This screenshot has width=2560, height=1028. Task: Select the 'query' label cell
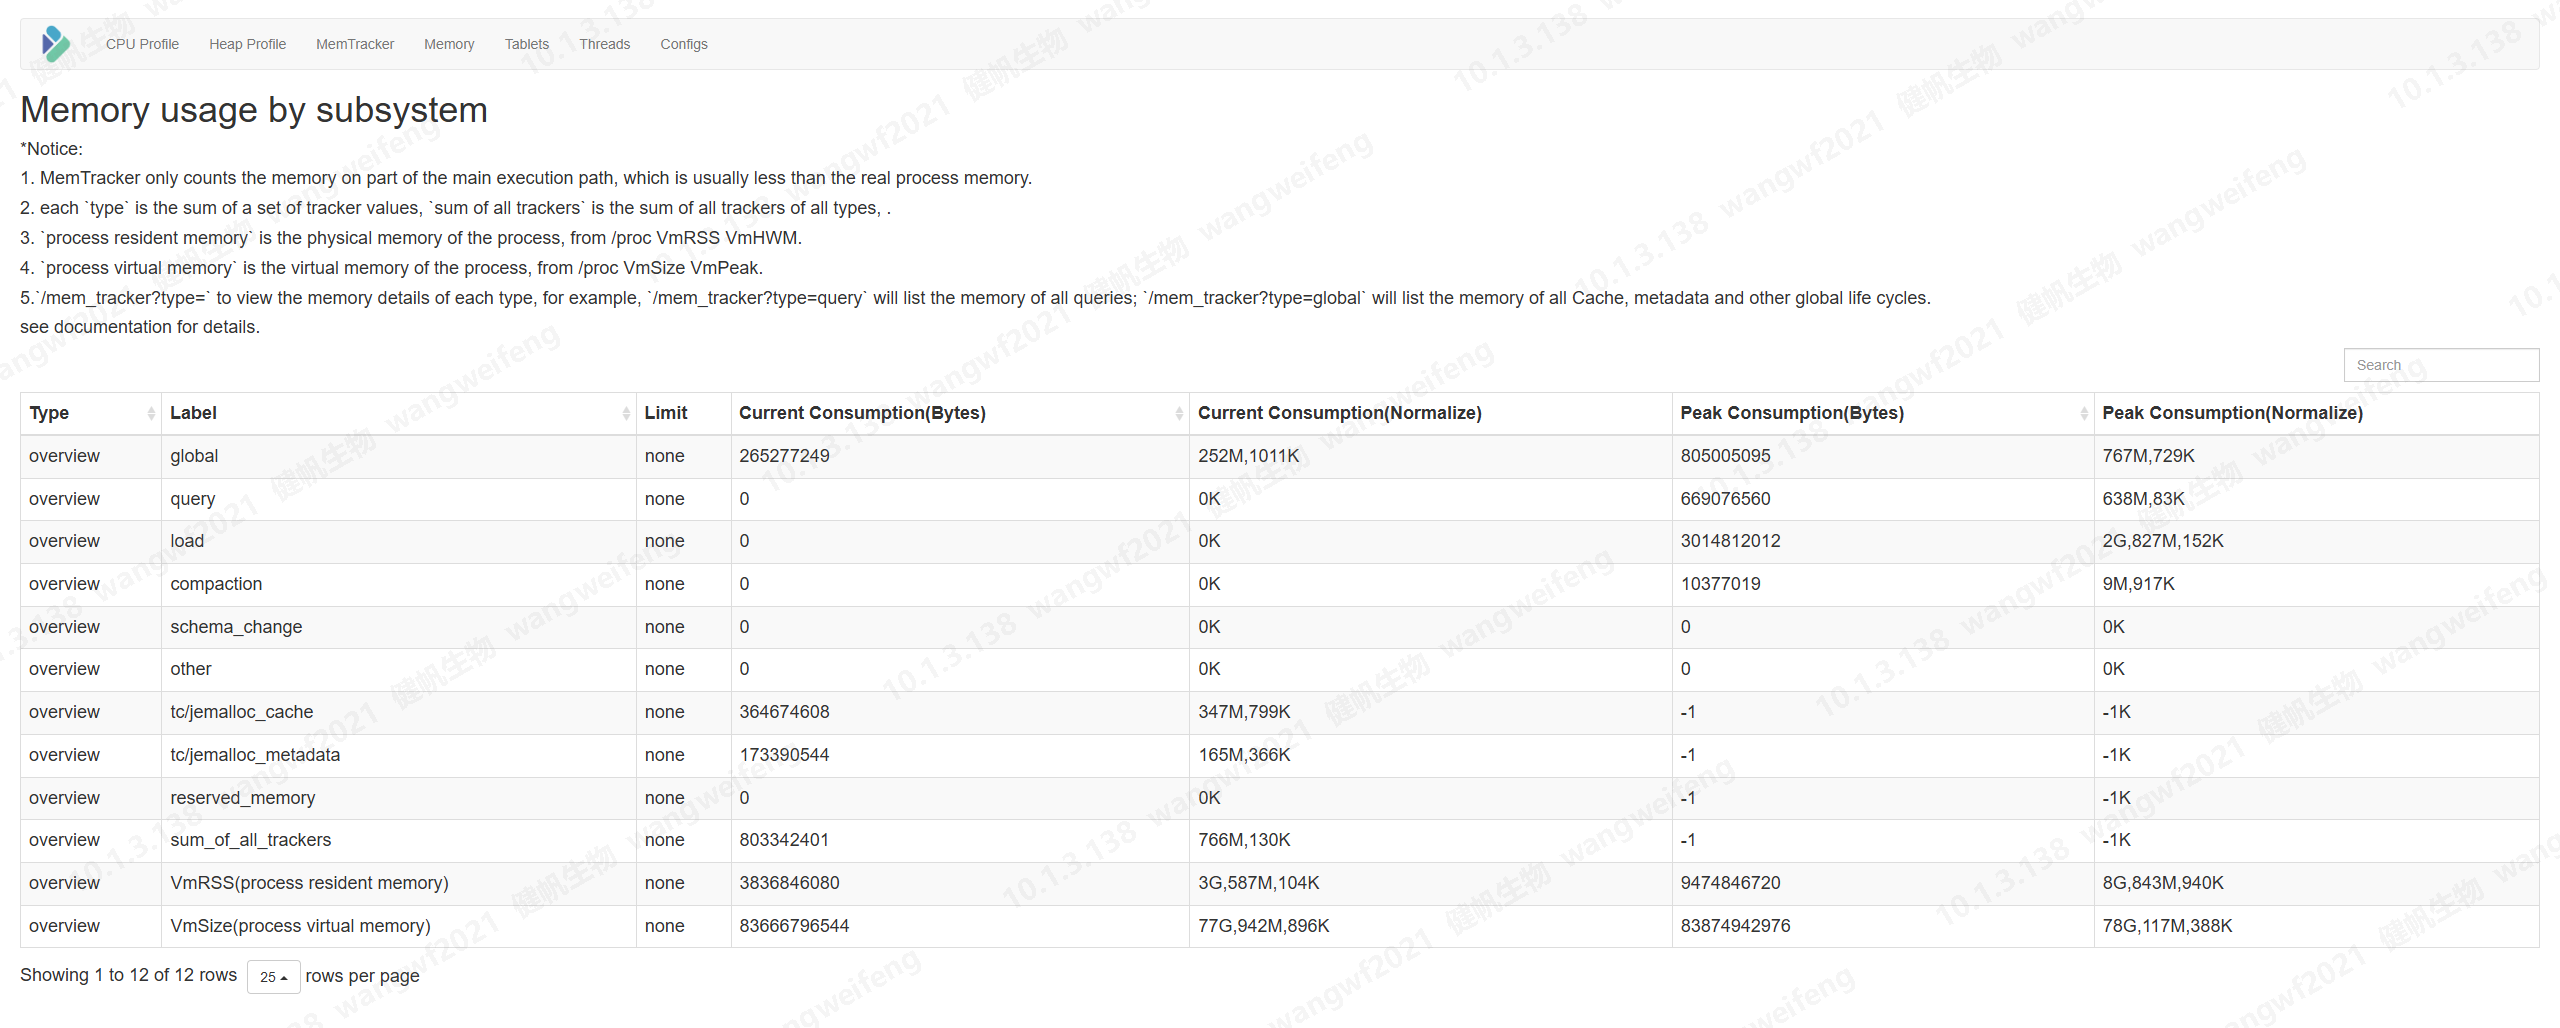click(x=398, y=499)
